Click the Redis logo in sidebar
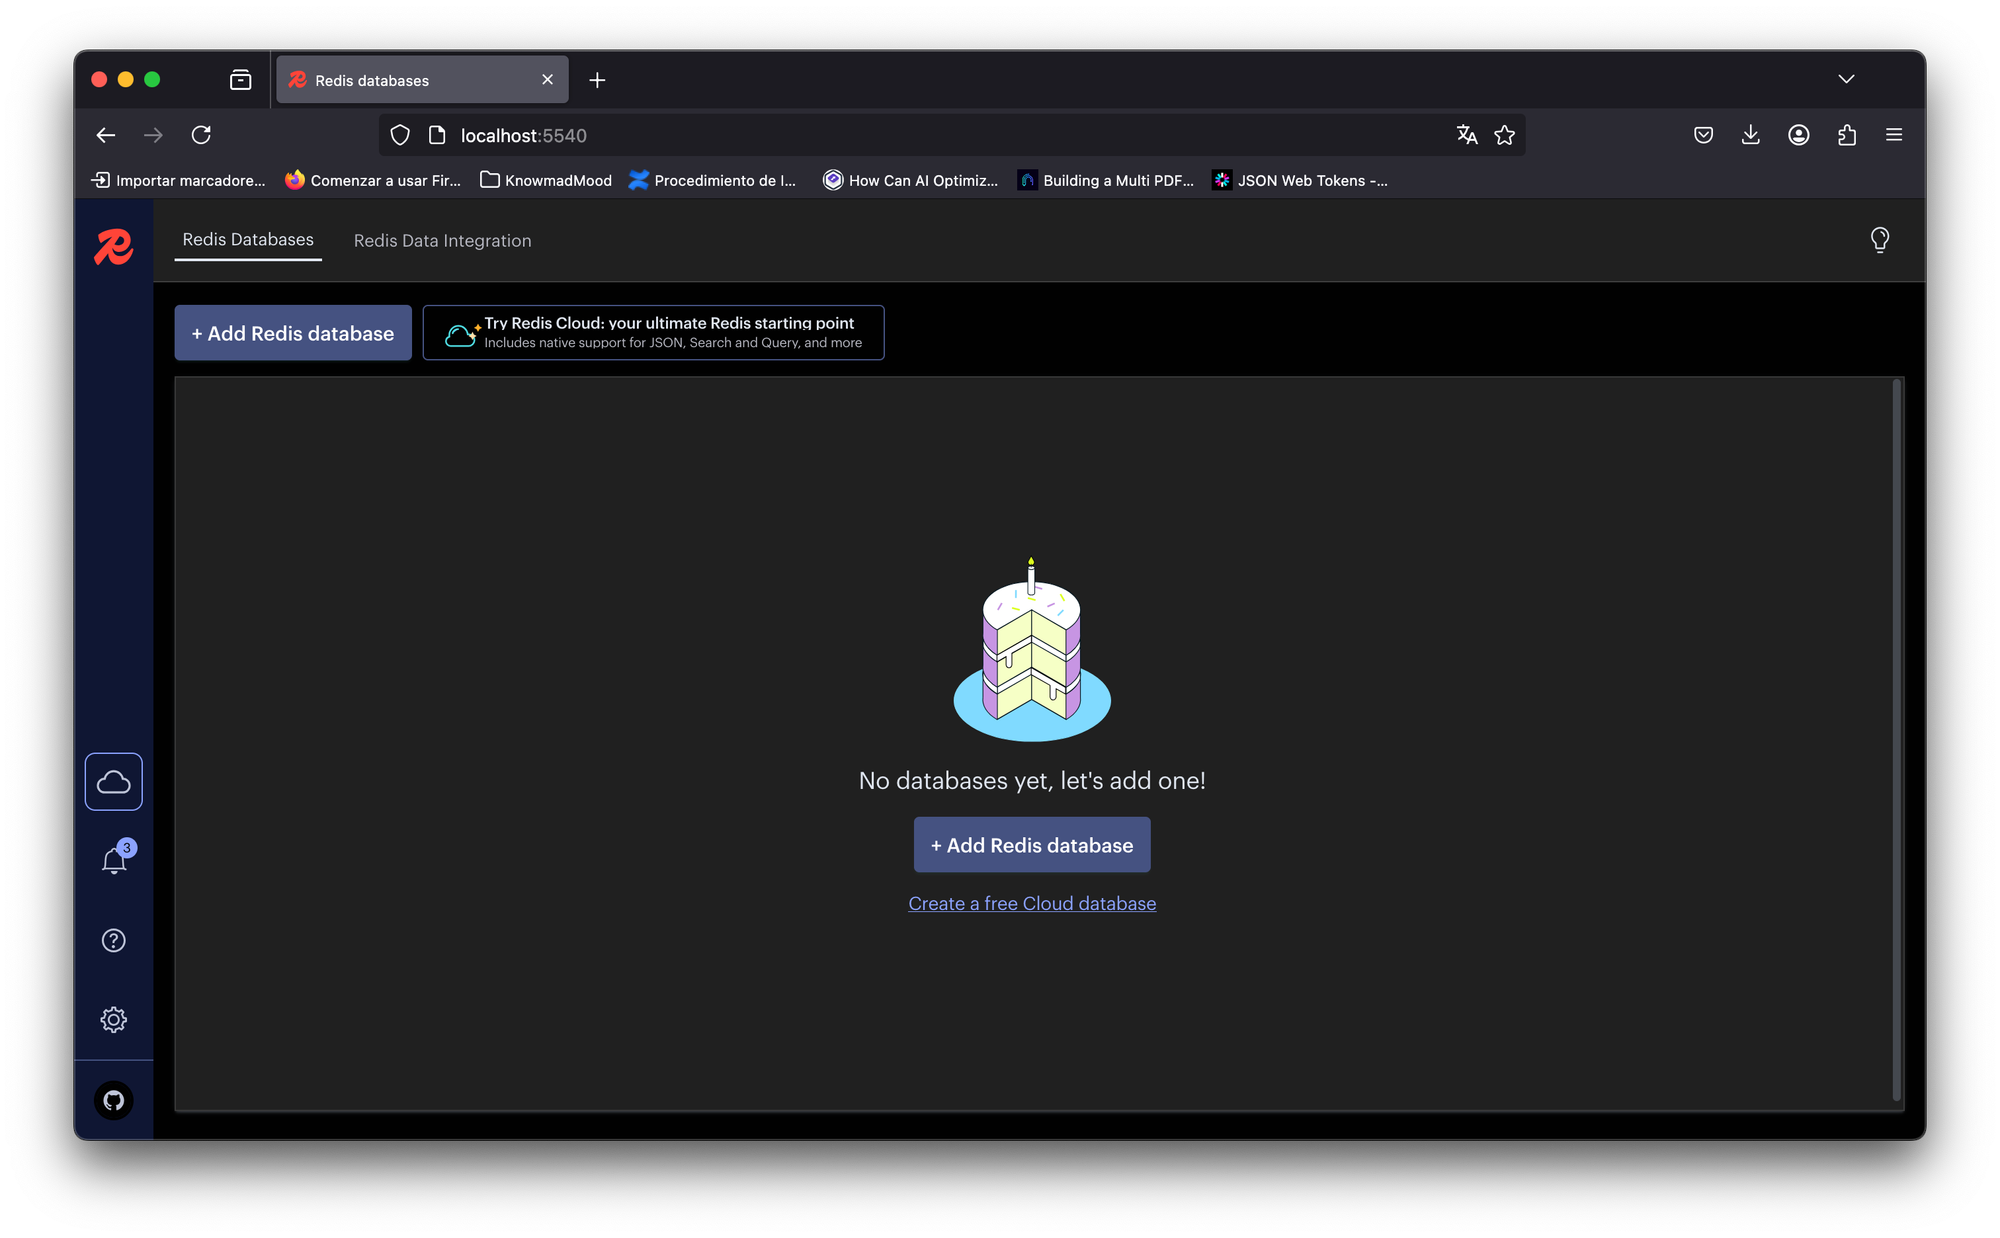Image resolution: width=2000 pixels, height=1238 pixels. (x=113, y=246)
